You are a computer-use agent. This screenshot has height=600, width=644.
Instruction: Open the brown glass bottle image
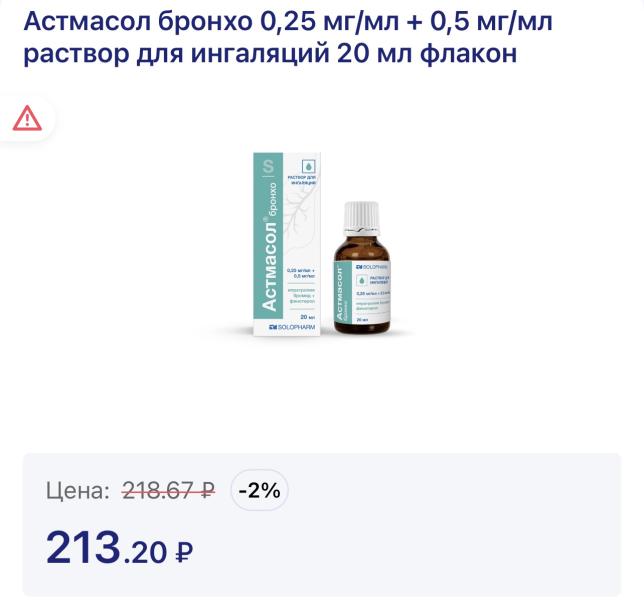click(361, 267)
